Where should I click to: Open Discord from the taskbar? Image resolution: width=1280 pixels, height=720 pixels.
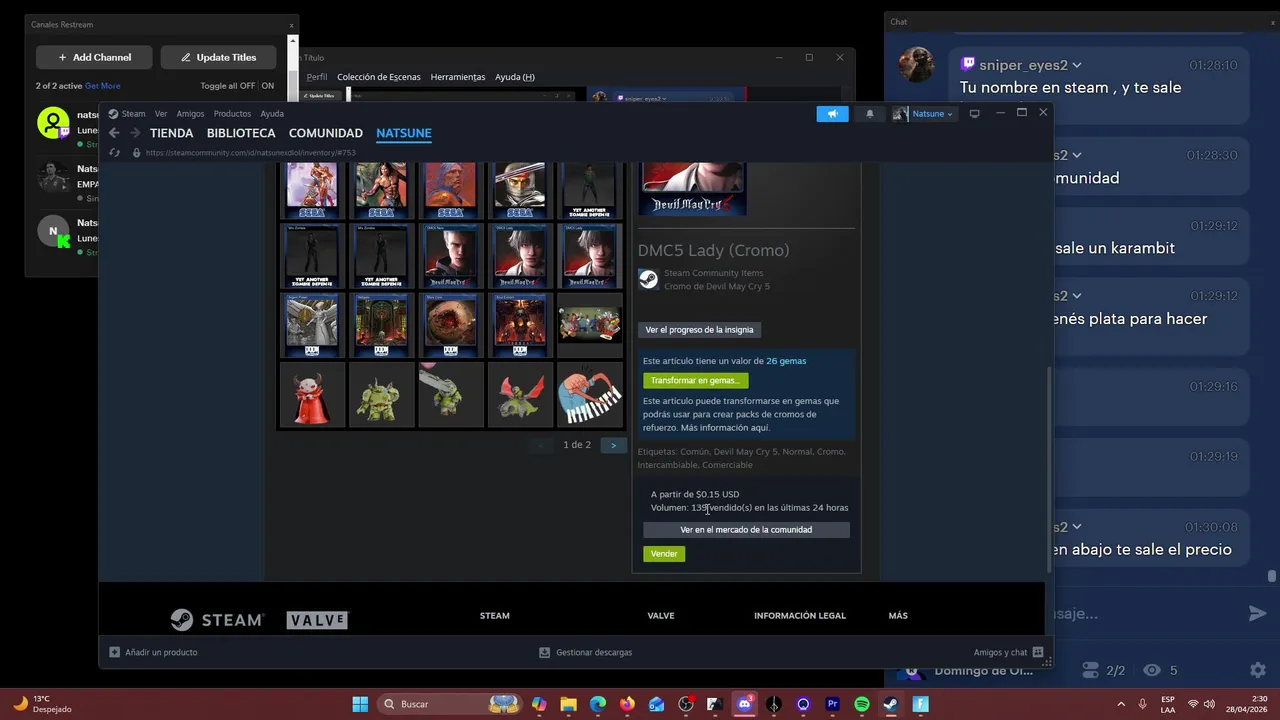[x=745, y=704]
